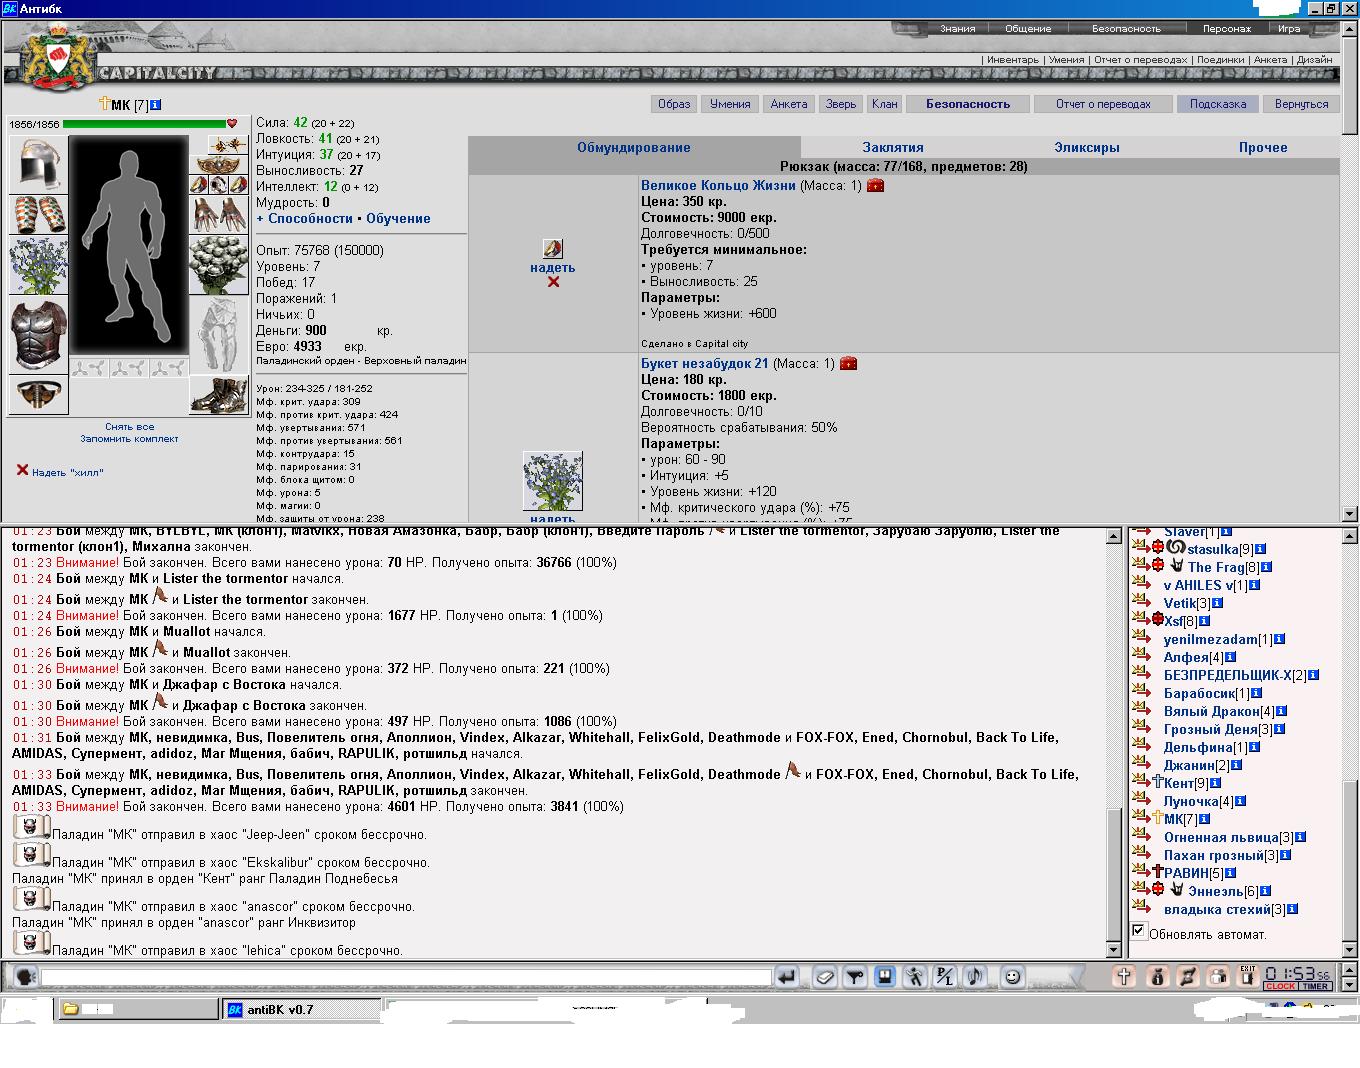1360x1068 pixels.
Task: Click the TIMER toggle under the clock
Action: (x=1315, y=986)
